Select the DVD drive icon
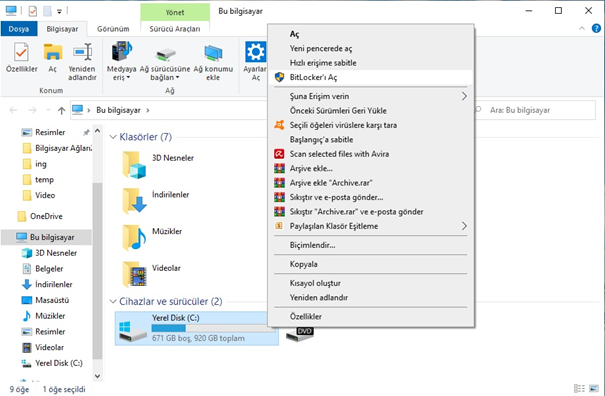This screenshot has height=396, width=605. pyautogui.click(x=300, y=334)
